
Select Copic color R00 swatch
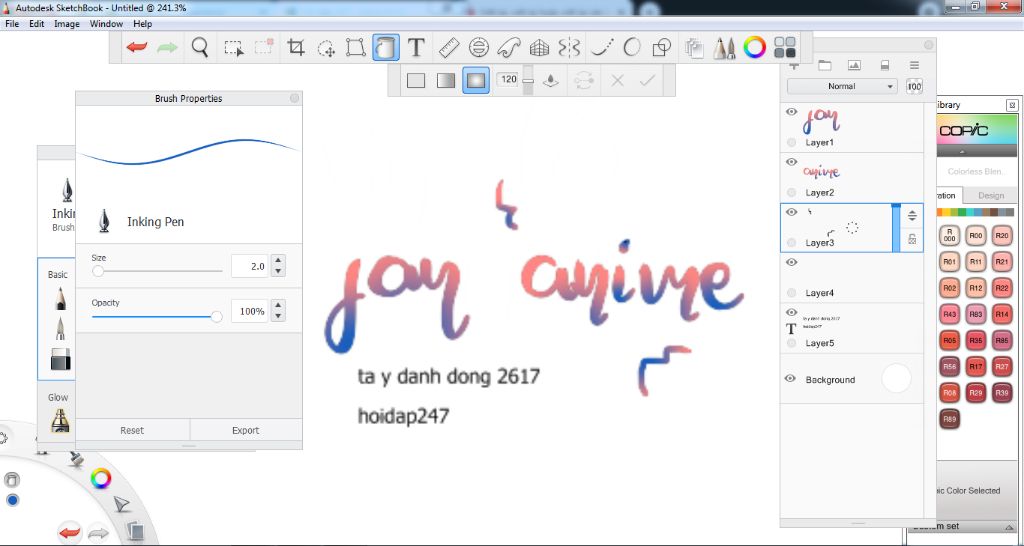point(976,236)
